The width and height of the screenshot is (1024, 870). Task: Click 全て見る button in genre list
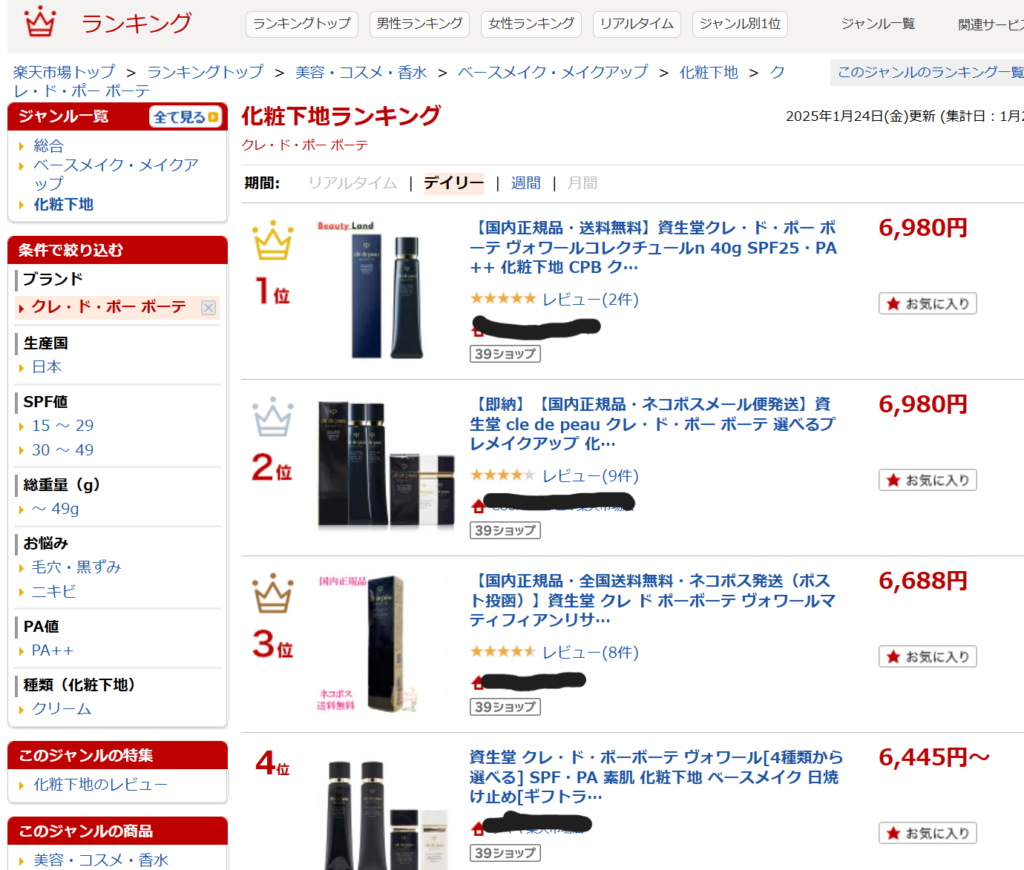click(185, 117)
